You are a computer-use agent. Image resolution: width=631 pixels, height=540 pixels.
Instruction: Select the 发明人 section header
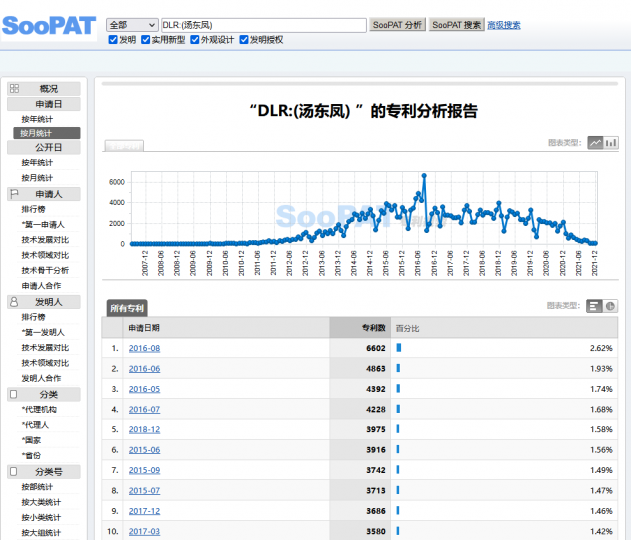pos(44,302)
